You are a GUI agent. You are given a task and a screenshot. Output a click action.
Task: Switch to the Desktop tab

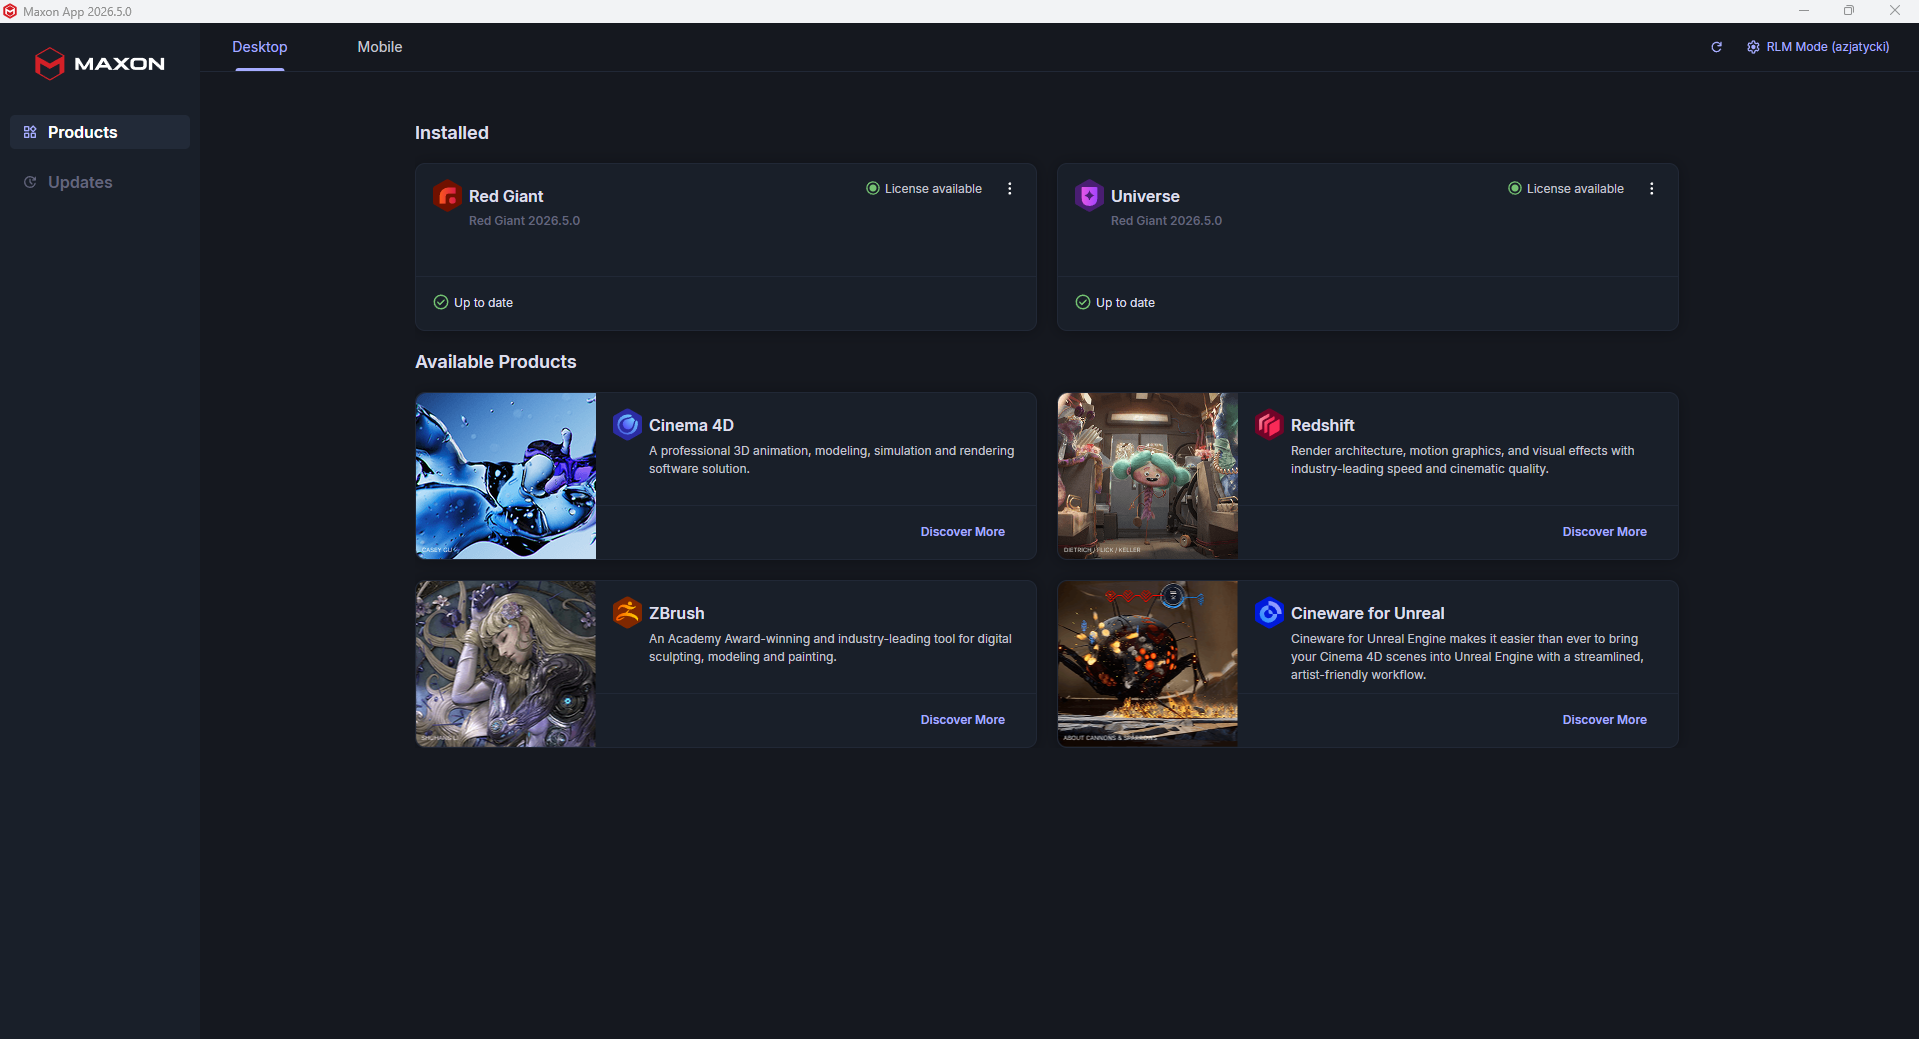coord(260,47)
